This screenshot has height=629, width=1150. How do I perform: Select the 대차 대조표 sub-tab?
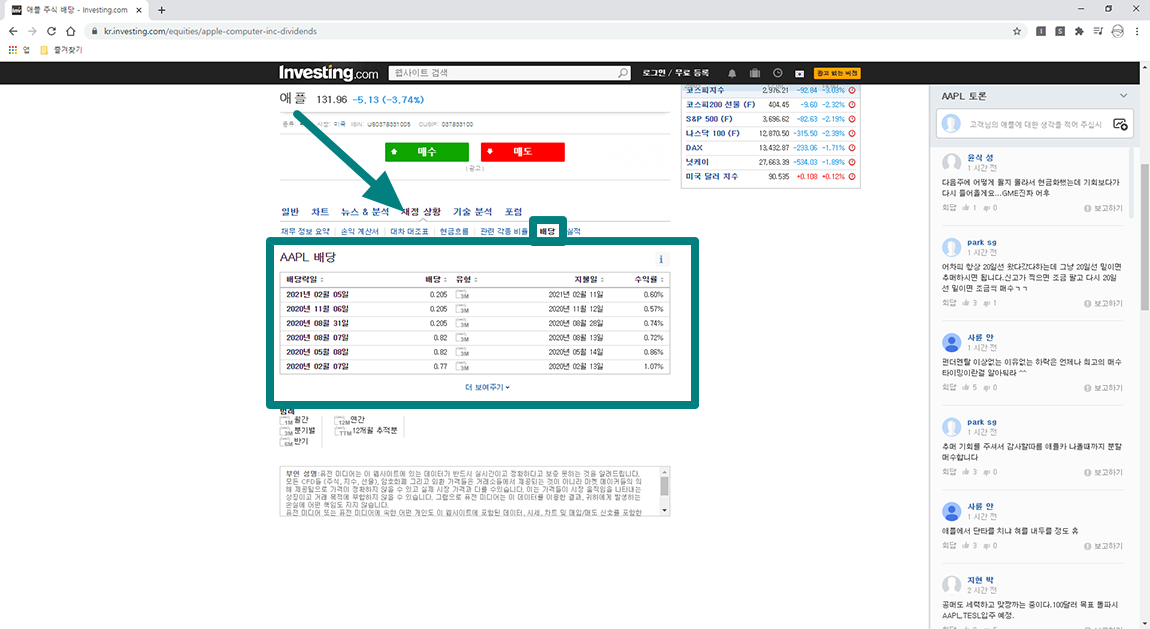point(409,232)
